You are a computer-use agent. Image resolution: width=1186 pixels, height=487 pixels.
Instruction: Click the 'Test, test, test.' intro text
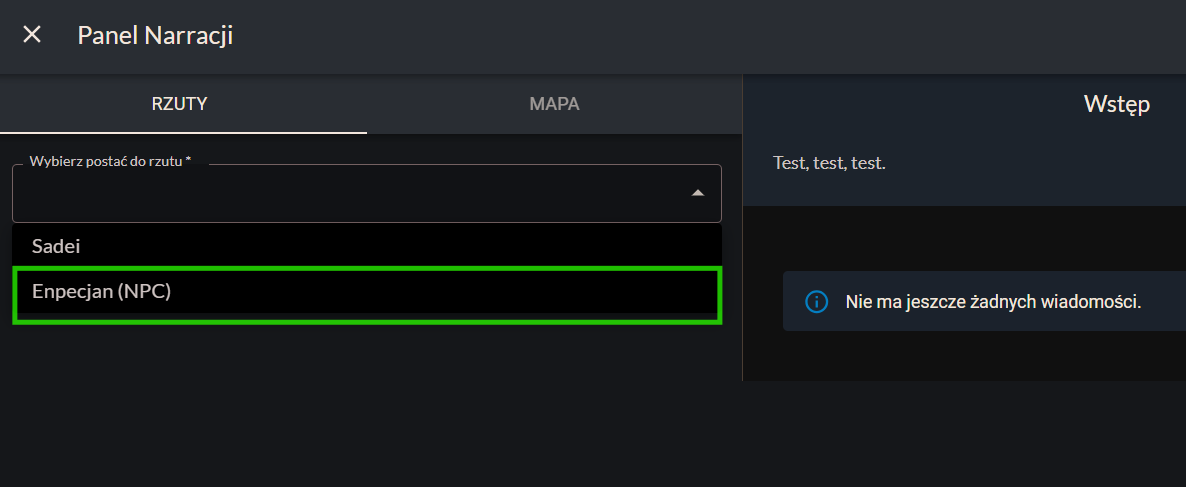click(829, 163)
